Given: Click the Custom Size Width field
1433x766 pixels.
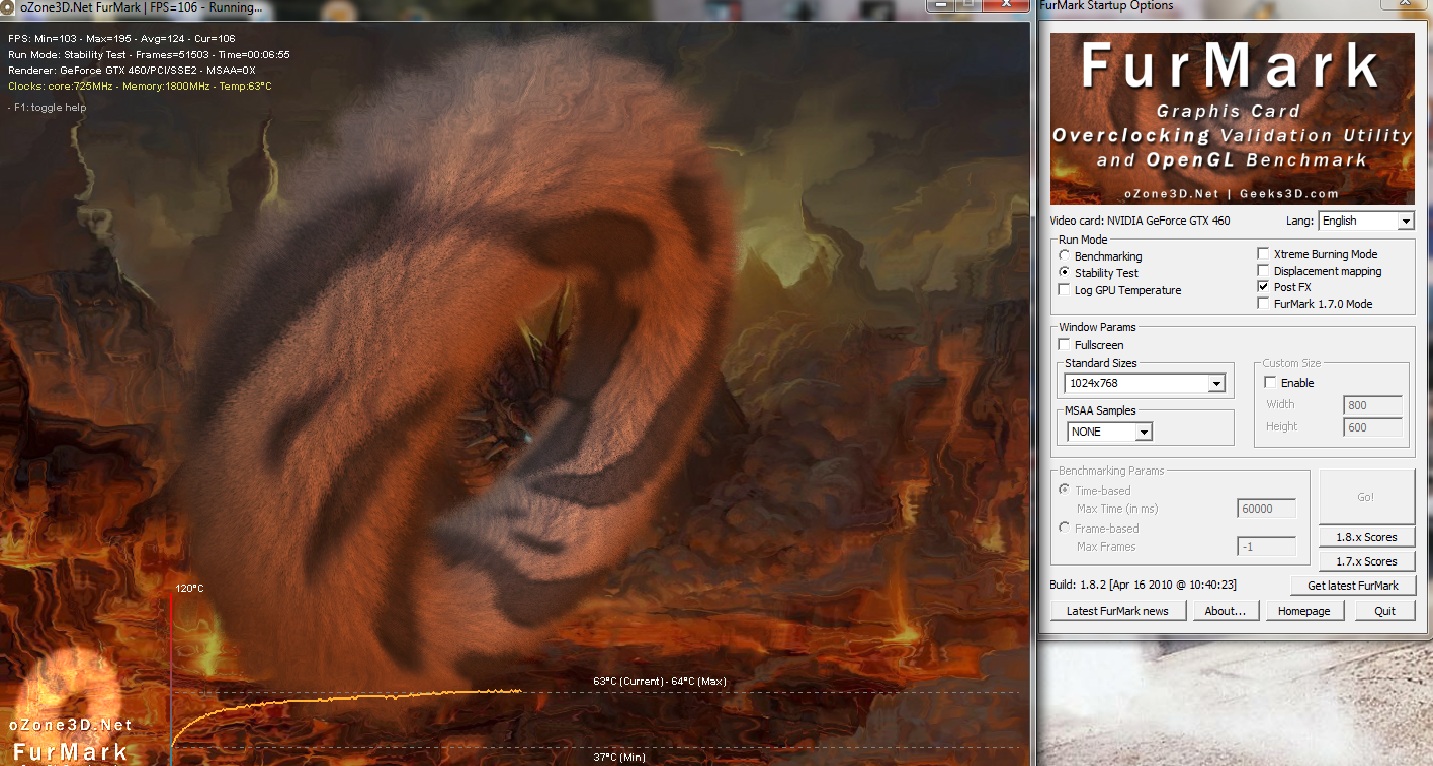Looking at the screenshot, I should pyautogui.click(x=1373, y=405).
